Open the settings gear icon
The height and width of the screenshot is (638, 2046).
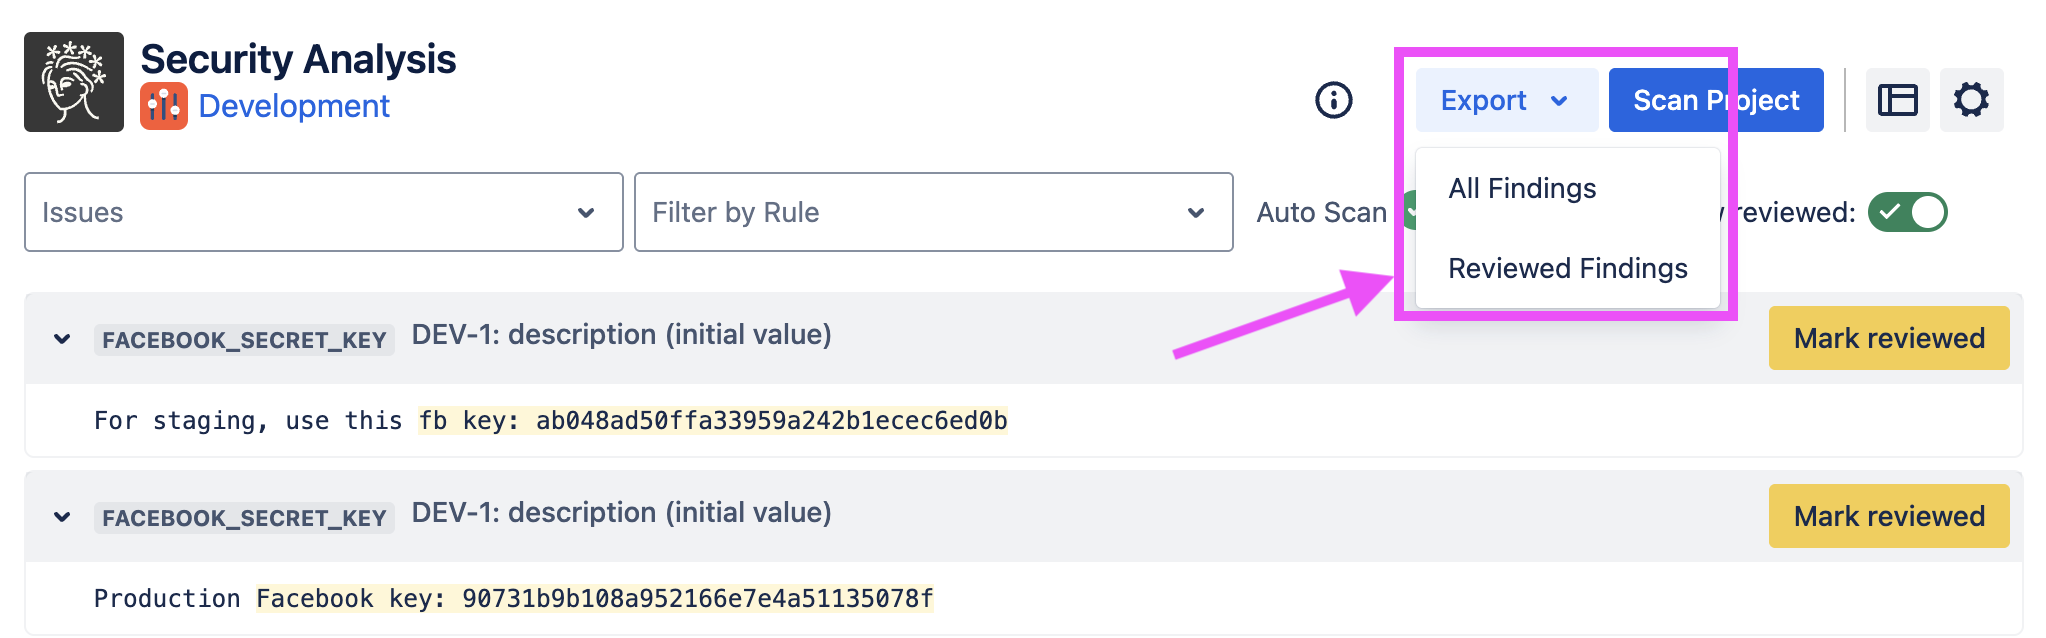pos(1971,100)
